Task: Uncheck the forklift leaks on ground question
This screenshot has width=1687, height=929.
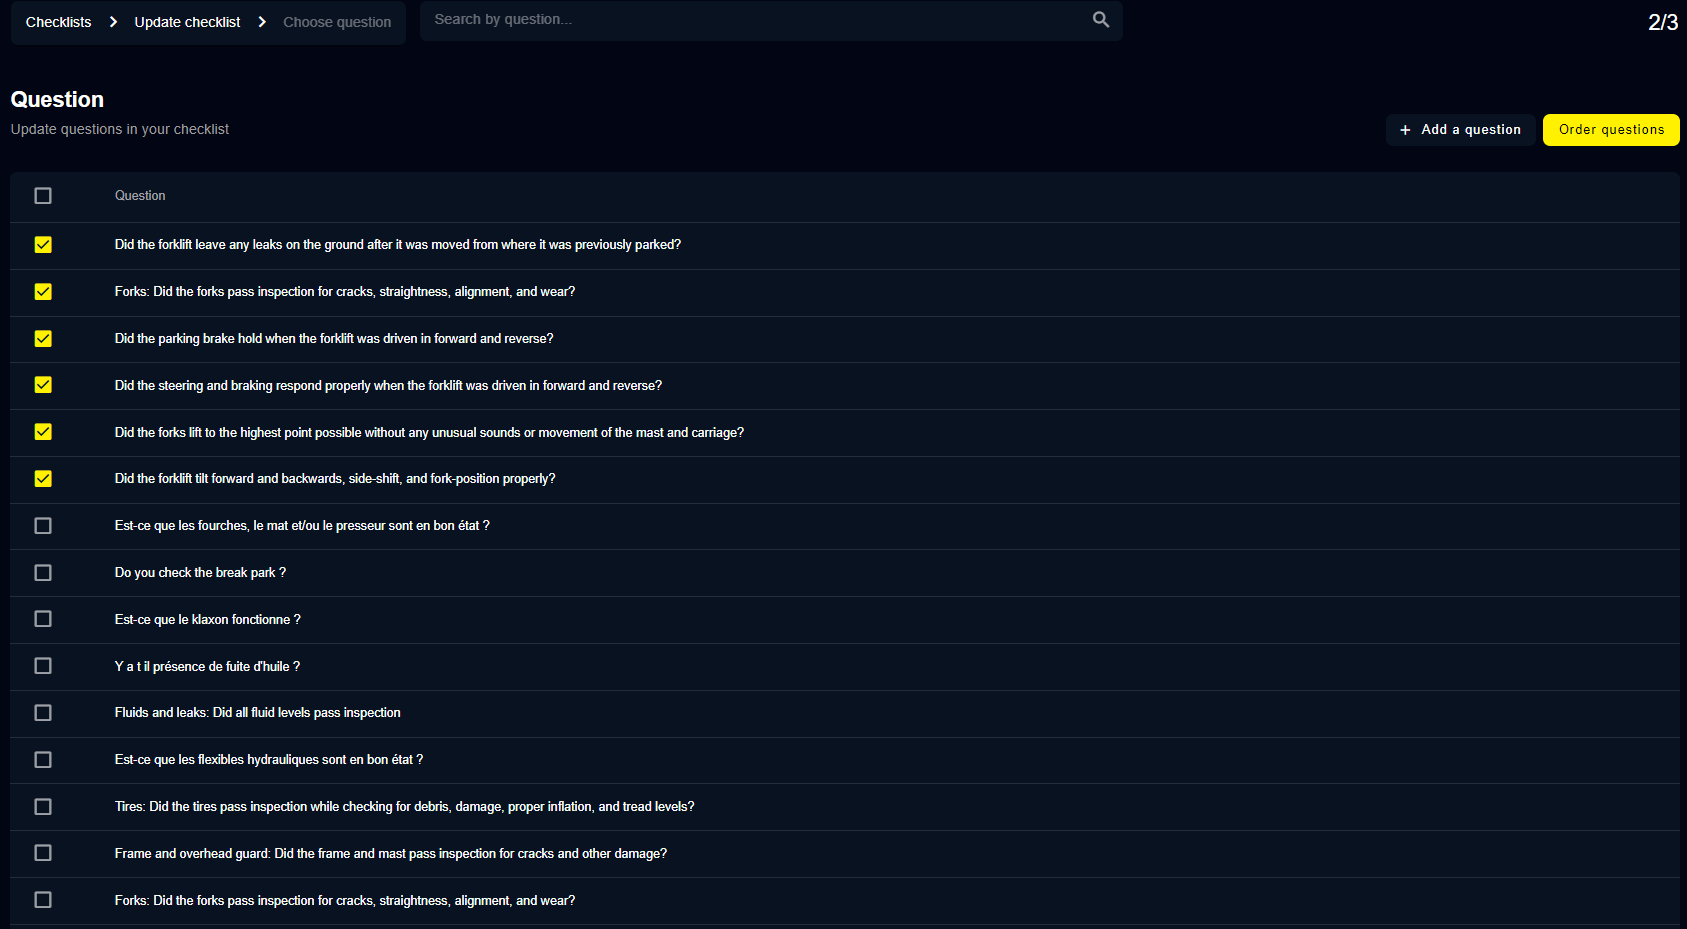Action: tap(43, 245)
